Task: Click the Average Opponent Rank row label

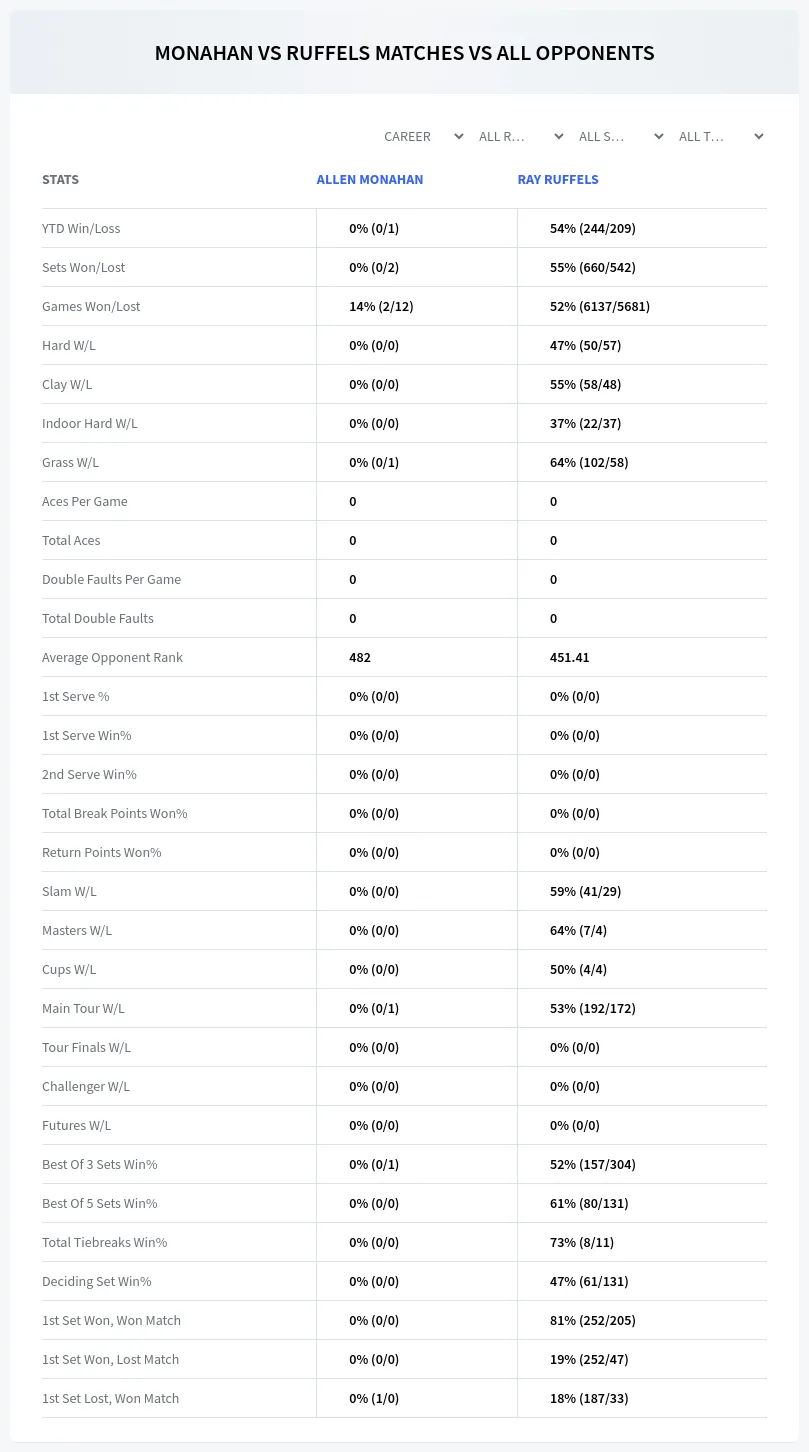Action: tap(112, 657)
